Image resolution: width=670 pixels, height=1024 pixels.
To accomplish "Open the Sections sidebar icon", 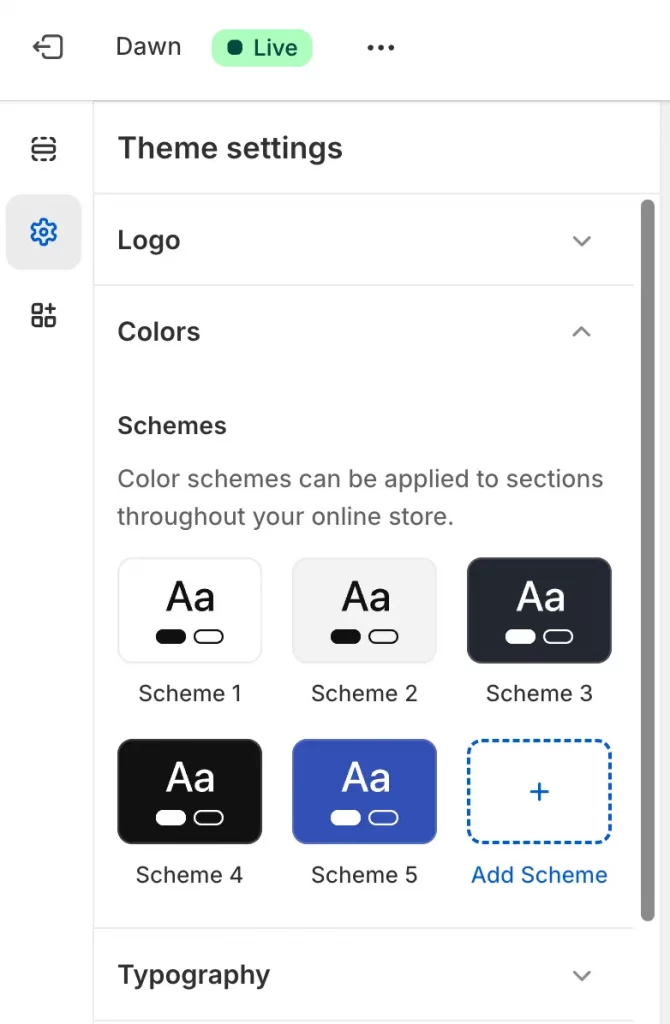I will pyautogui.click(x=44, y=149).
